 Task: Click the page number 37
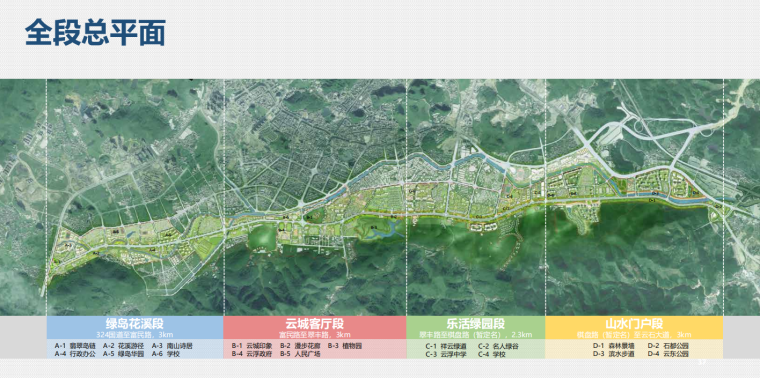(x=702, y=362)
